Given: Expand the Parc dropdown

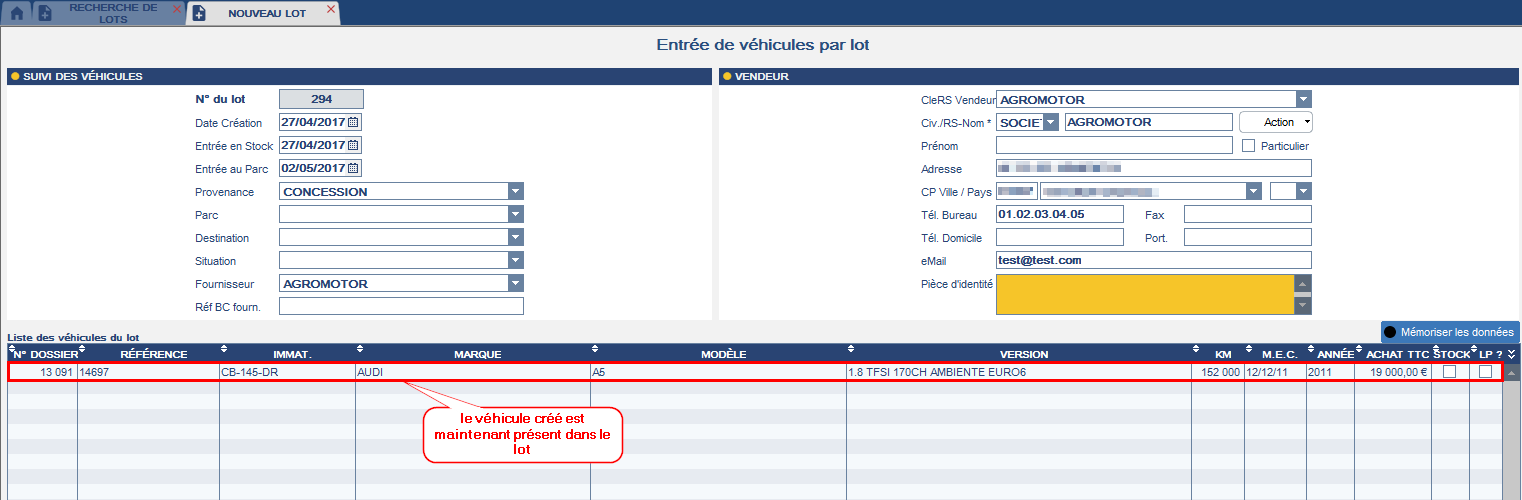Looking at the screenshot, I should point(516,214).
